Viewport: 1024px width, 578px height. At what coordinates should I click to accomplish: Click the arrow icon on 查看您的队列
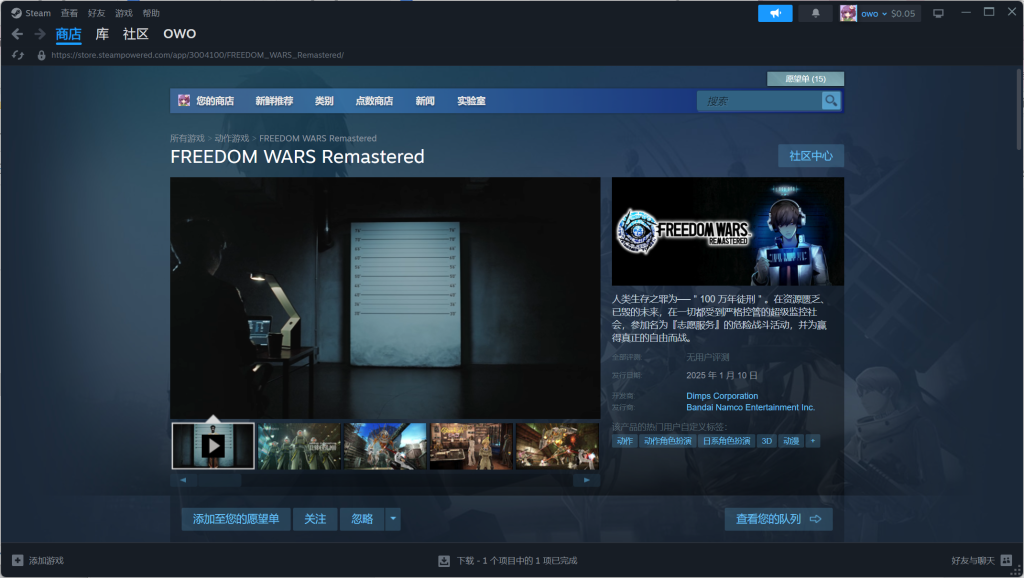click(x=815, y=519)
